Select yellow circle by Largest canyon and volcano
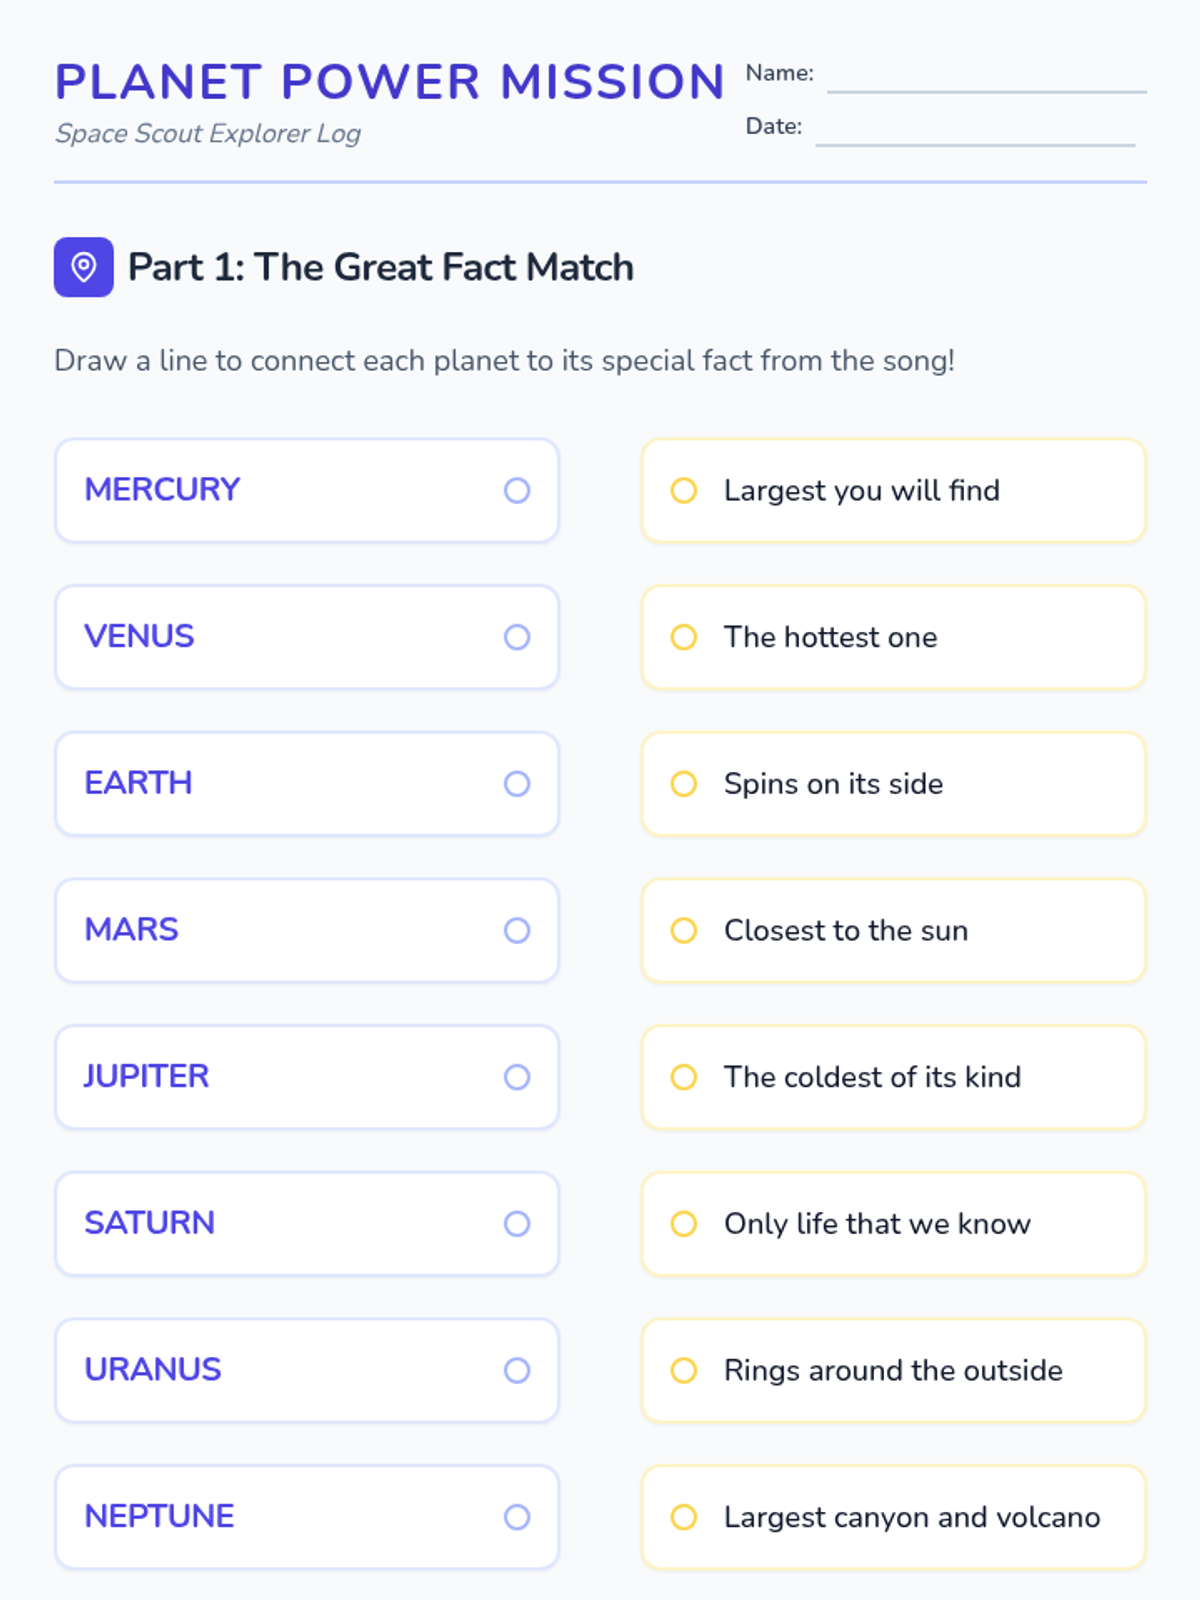The height and width of the screenshot is (1600, 1200). click(x=684, y=1517)
